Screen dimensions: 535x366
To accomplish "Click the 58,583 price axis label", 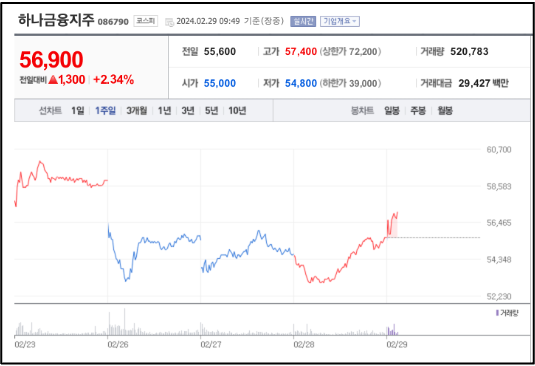I will (499, 186).
